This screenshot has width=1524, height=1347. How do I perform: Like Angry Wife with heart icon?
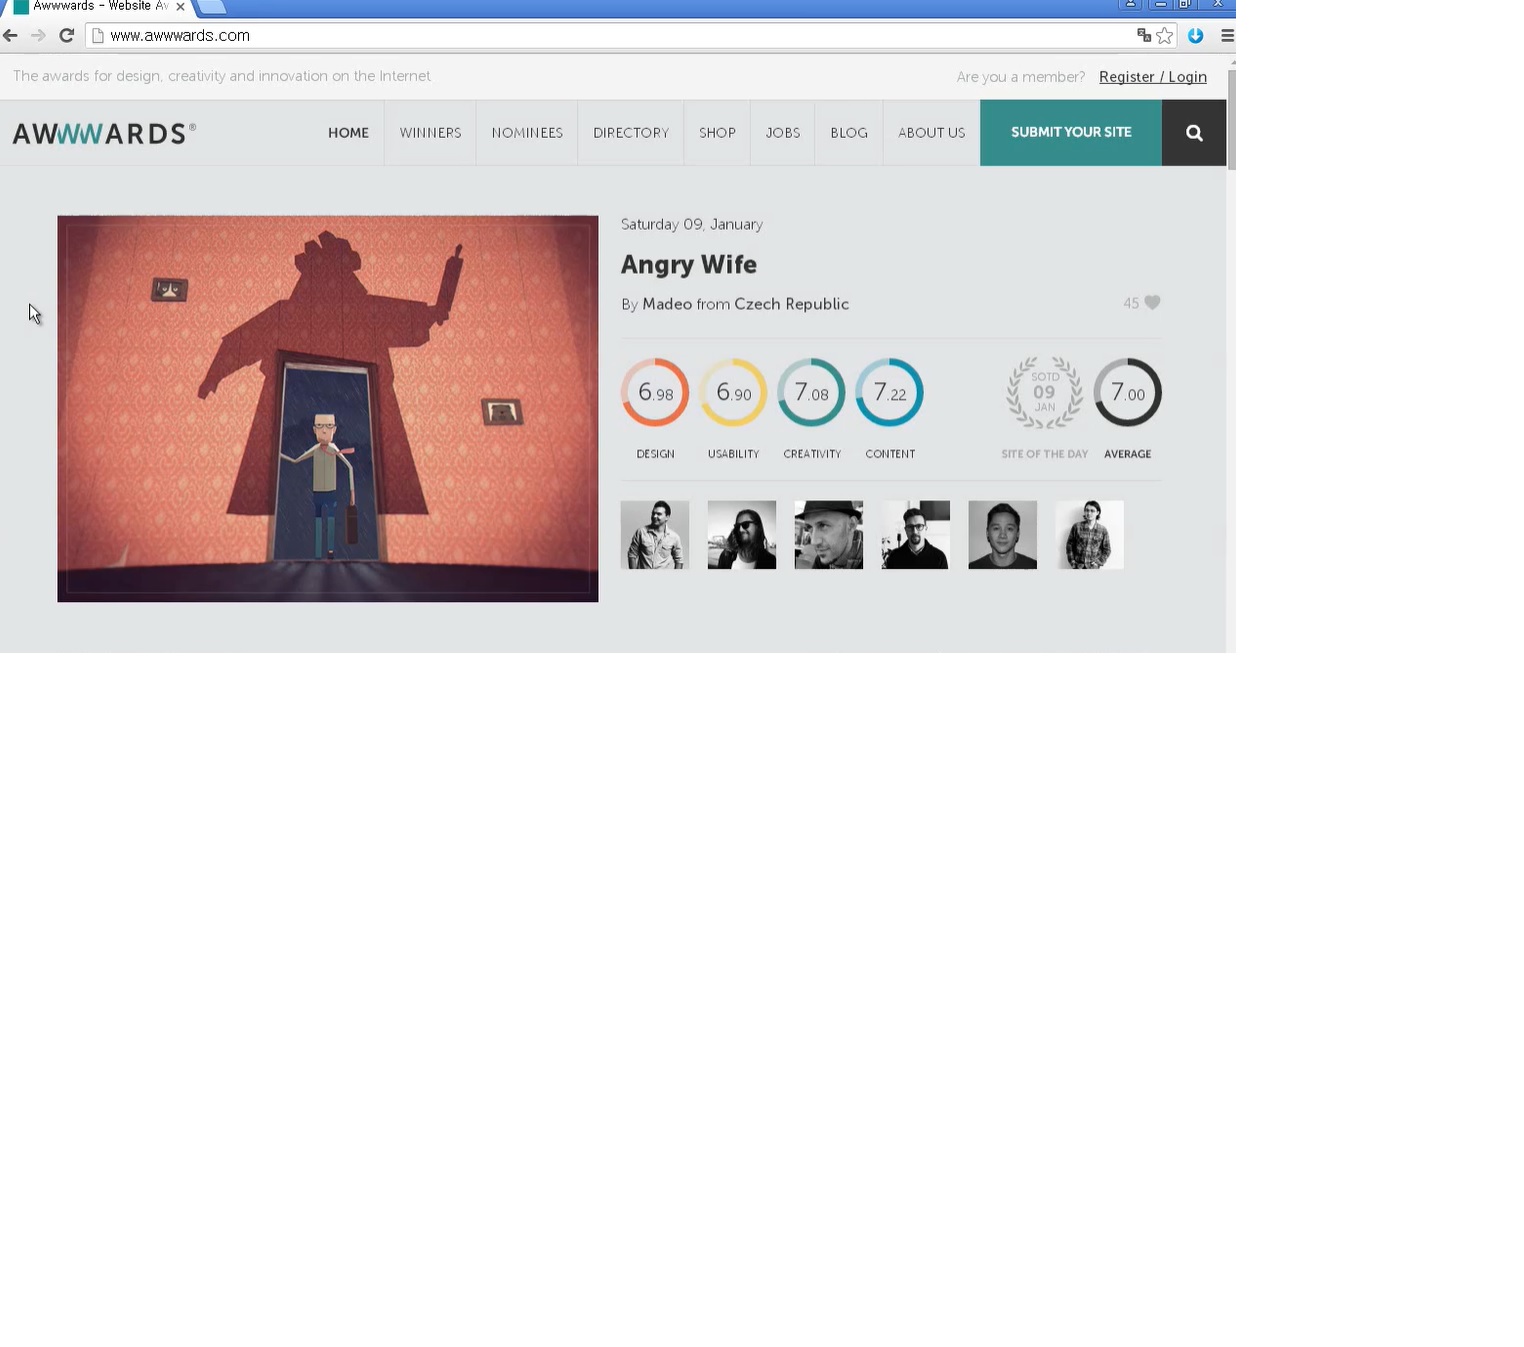click(x=1153, y=303)
